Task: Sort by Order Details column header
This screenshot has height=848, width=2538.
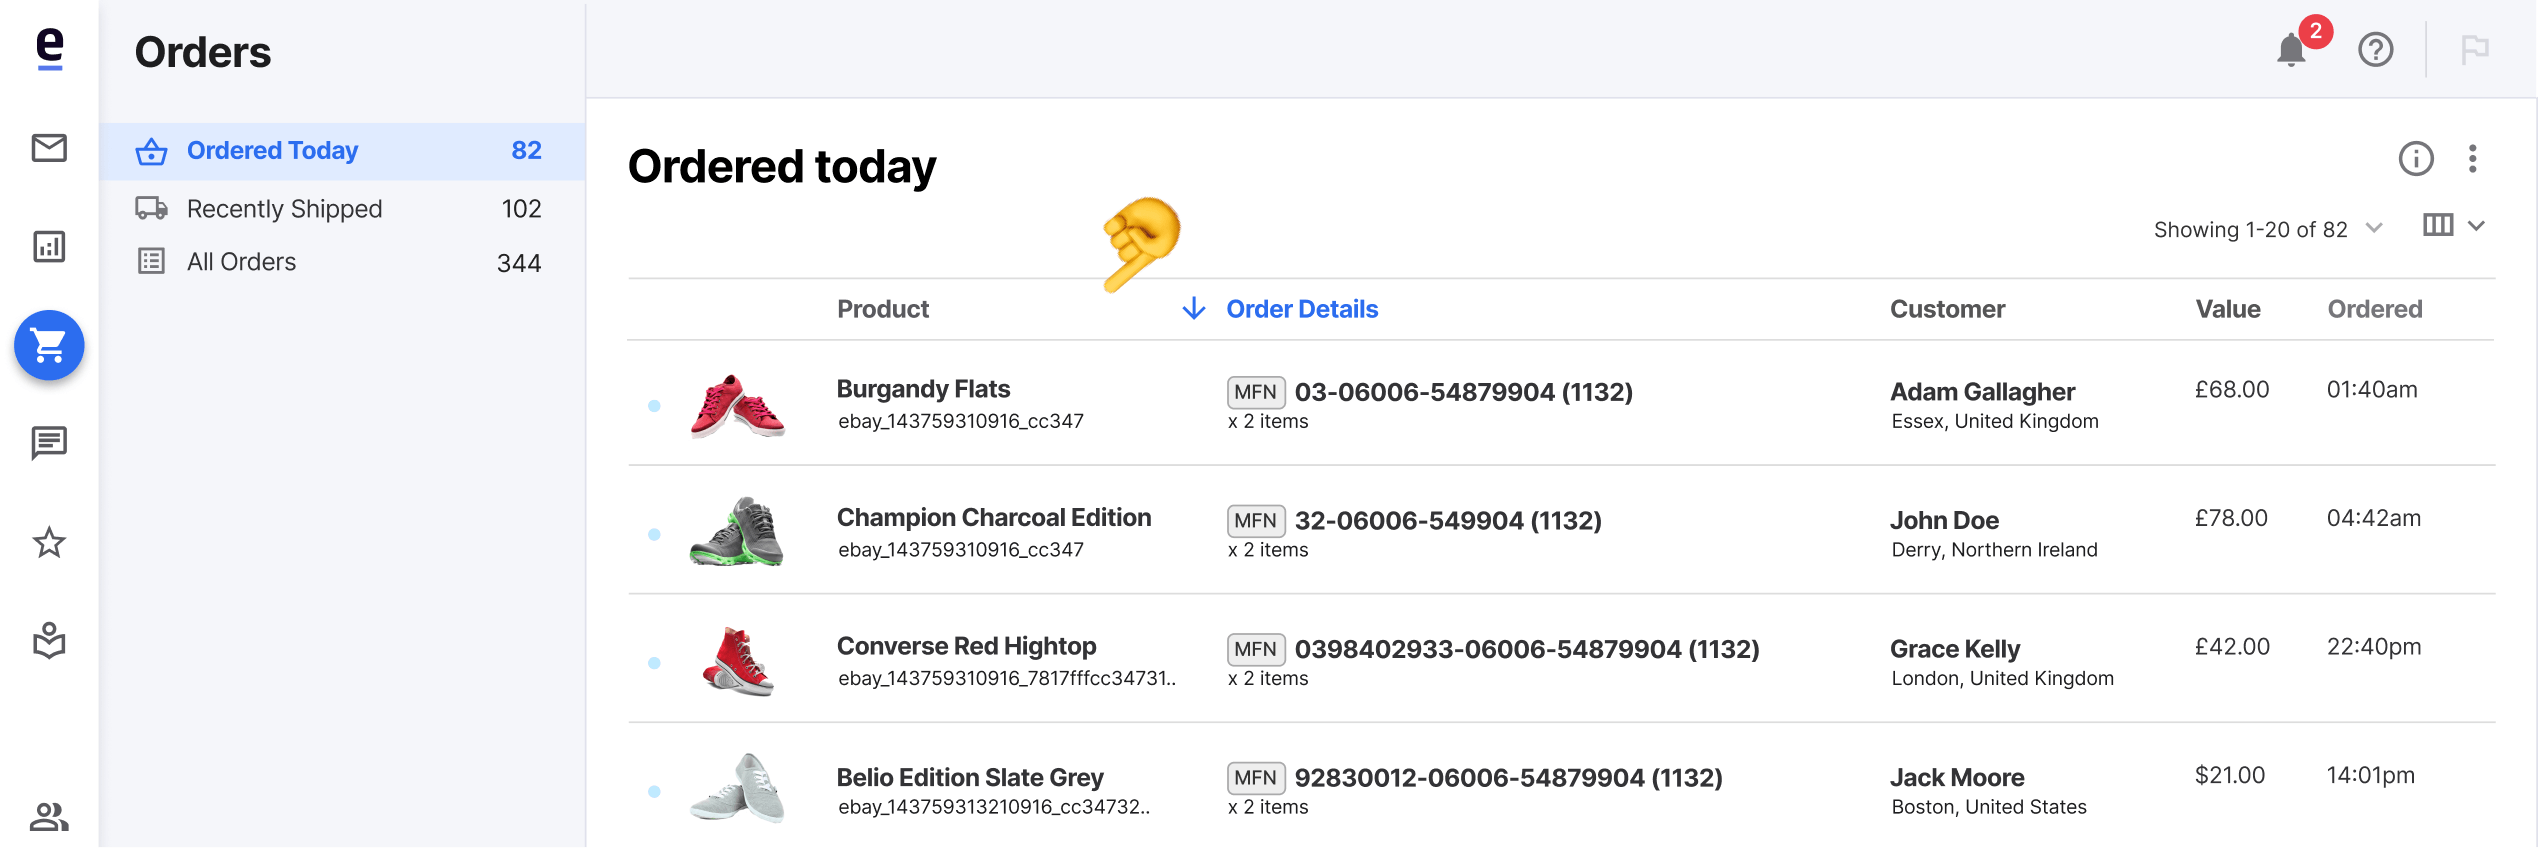Action: pyautogui.click(x=1301, y=309)
